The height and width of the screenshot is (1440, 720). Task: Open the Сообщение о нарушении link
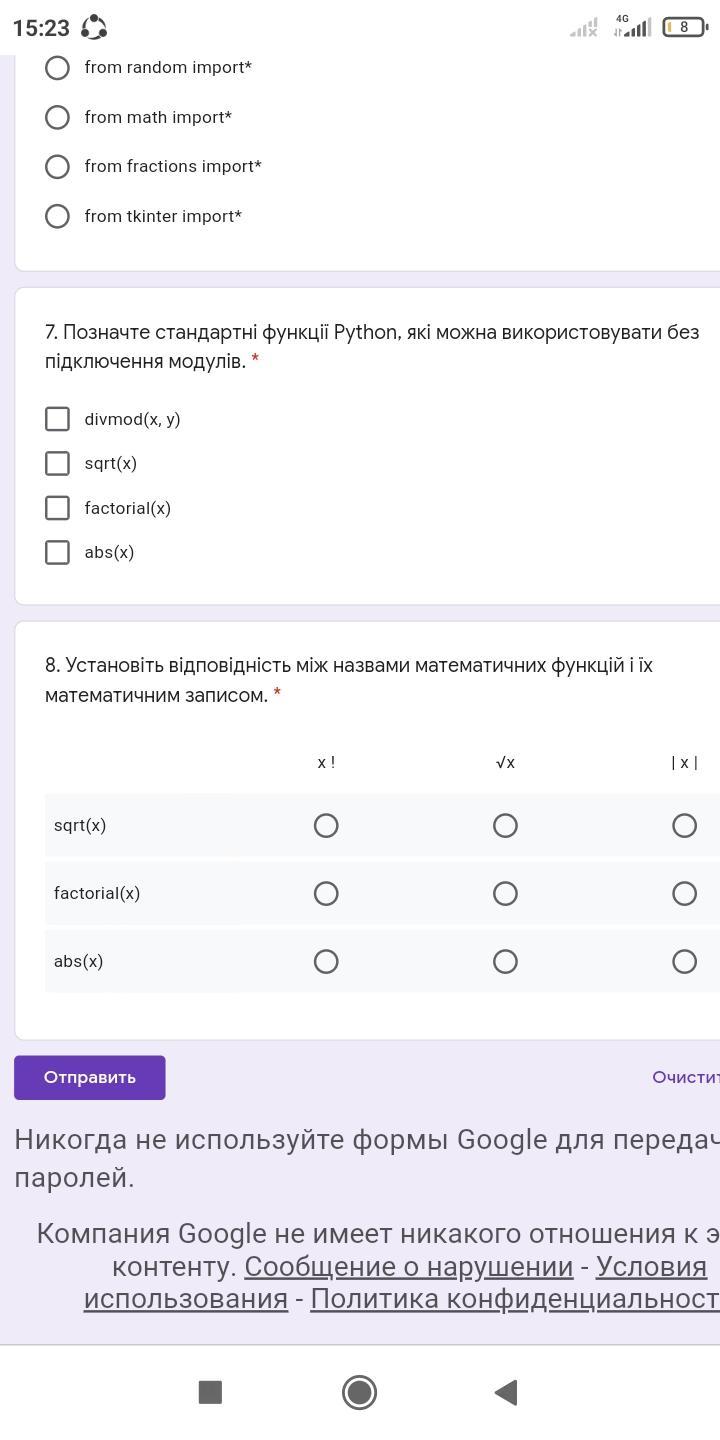pyautogui.click(x=408, y=1266)
